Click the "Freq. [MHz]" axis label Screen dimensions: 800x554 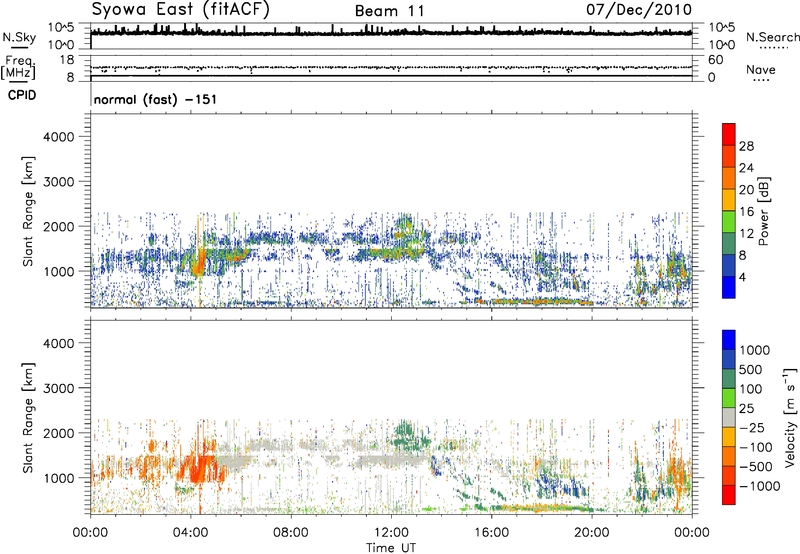coord(19,67)
